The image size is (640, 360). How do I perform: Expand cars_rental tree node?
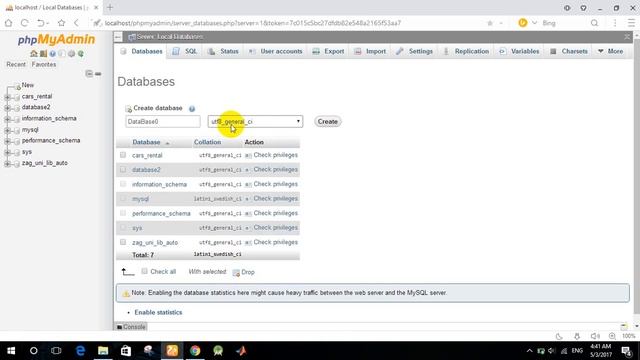[x=7, y=97]
